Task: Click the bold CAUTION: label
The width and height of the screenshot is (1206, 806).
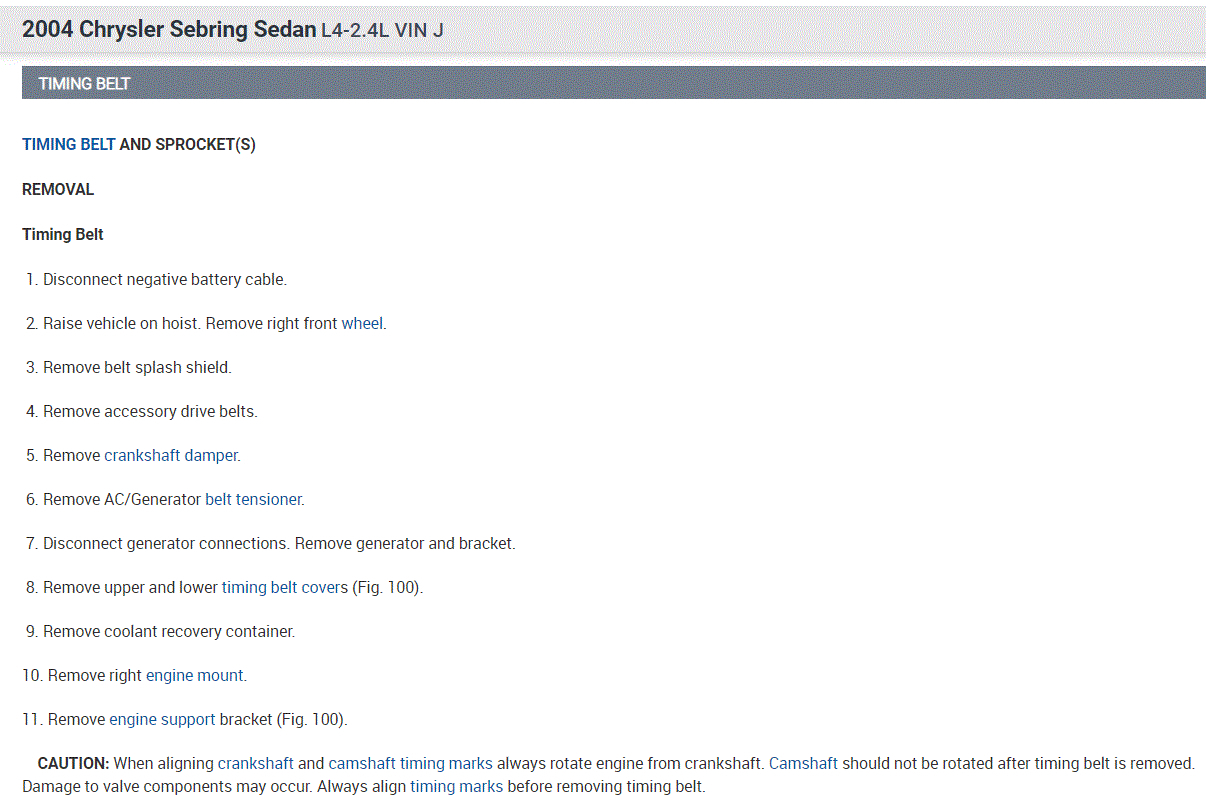Action: point(73,763)
